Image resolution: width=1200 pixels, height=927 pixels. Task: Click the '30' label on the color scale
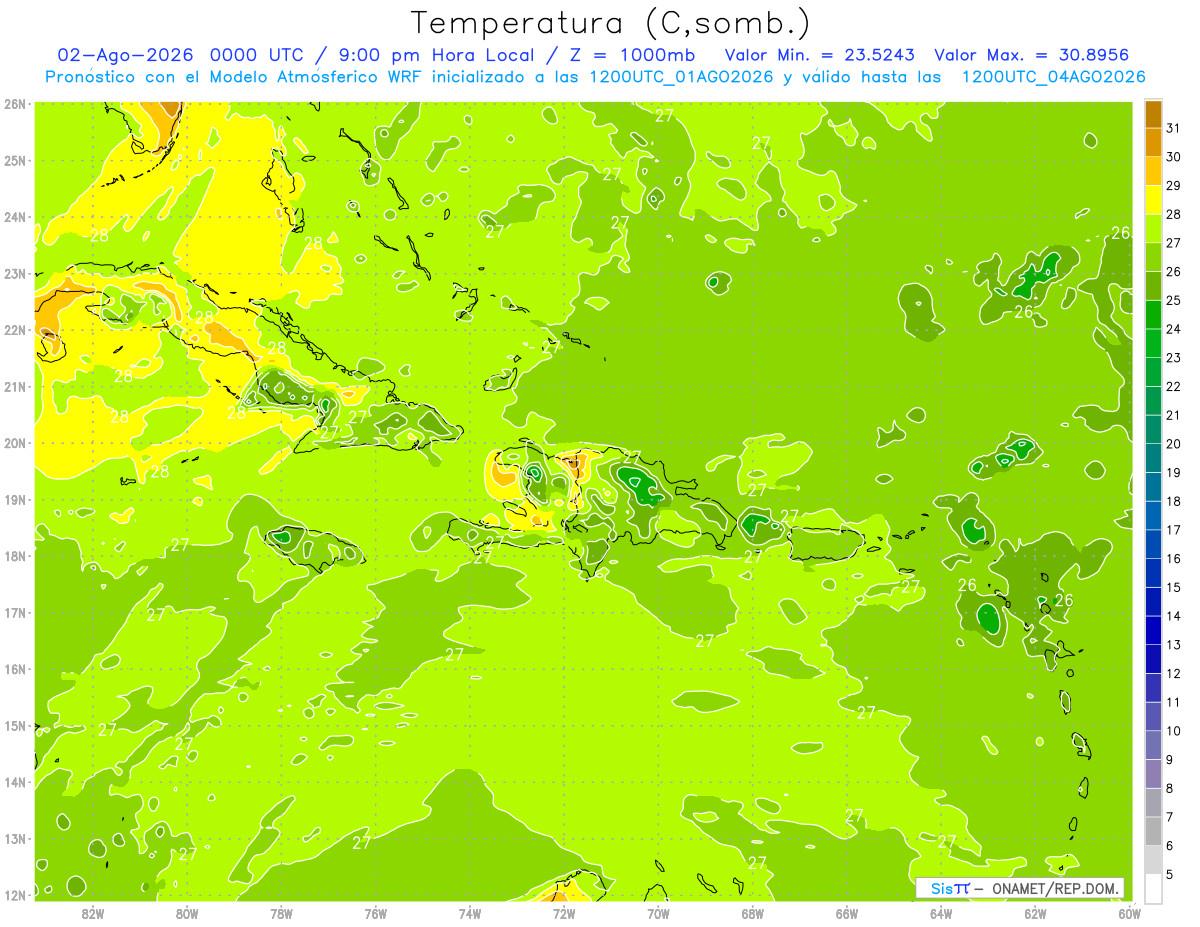1174,156
